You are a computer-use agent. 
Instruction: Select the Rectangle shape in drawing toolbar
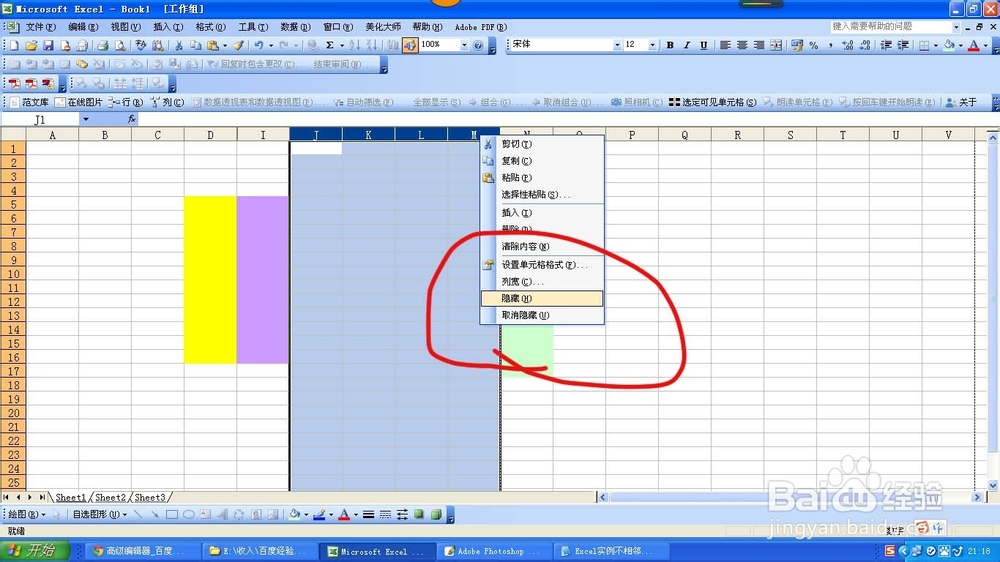[172, 514]
